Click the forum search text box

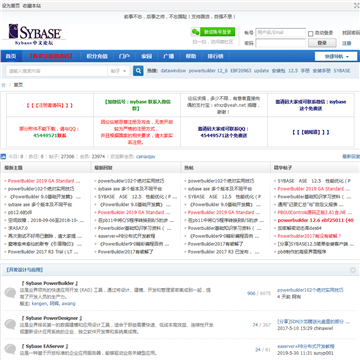[57, 71]
